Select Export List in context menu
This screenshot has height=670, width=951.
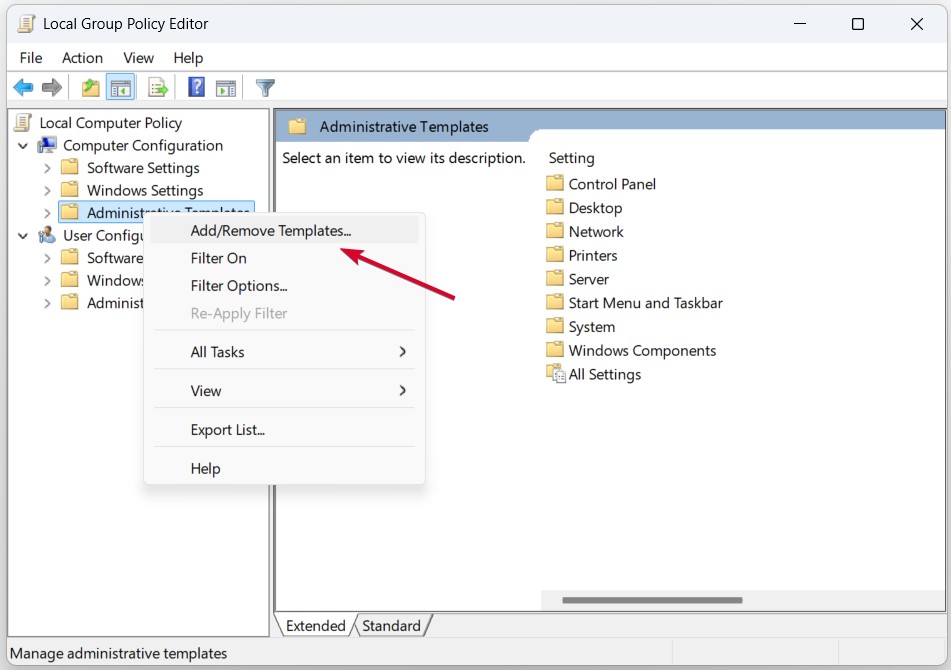pyautogui.click(x=284, y=429)
